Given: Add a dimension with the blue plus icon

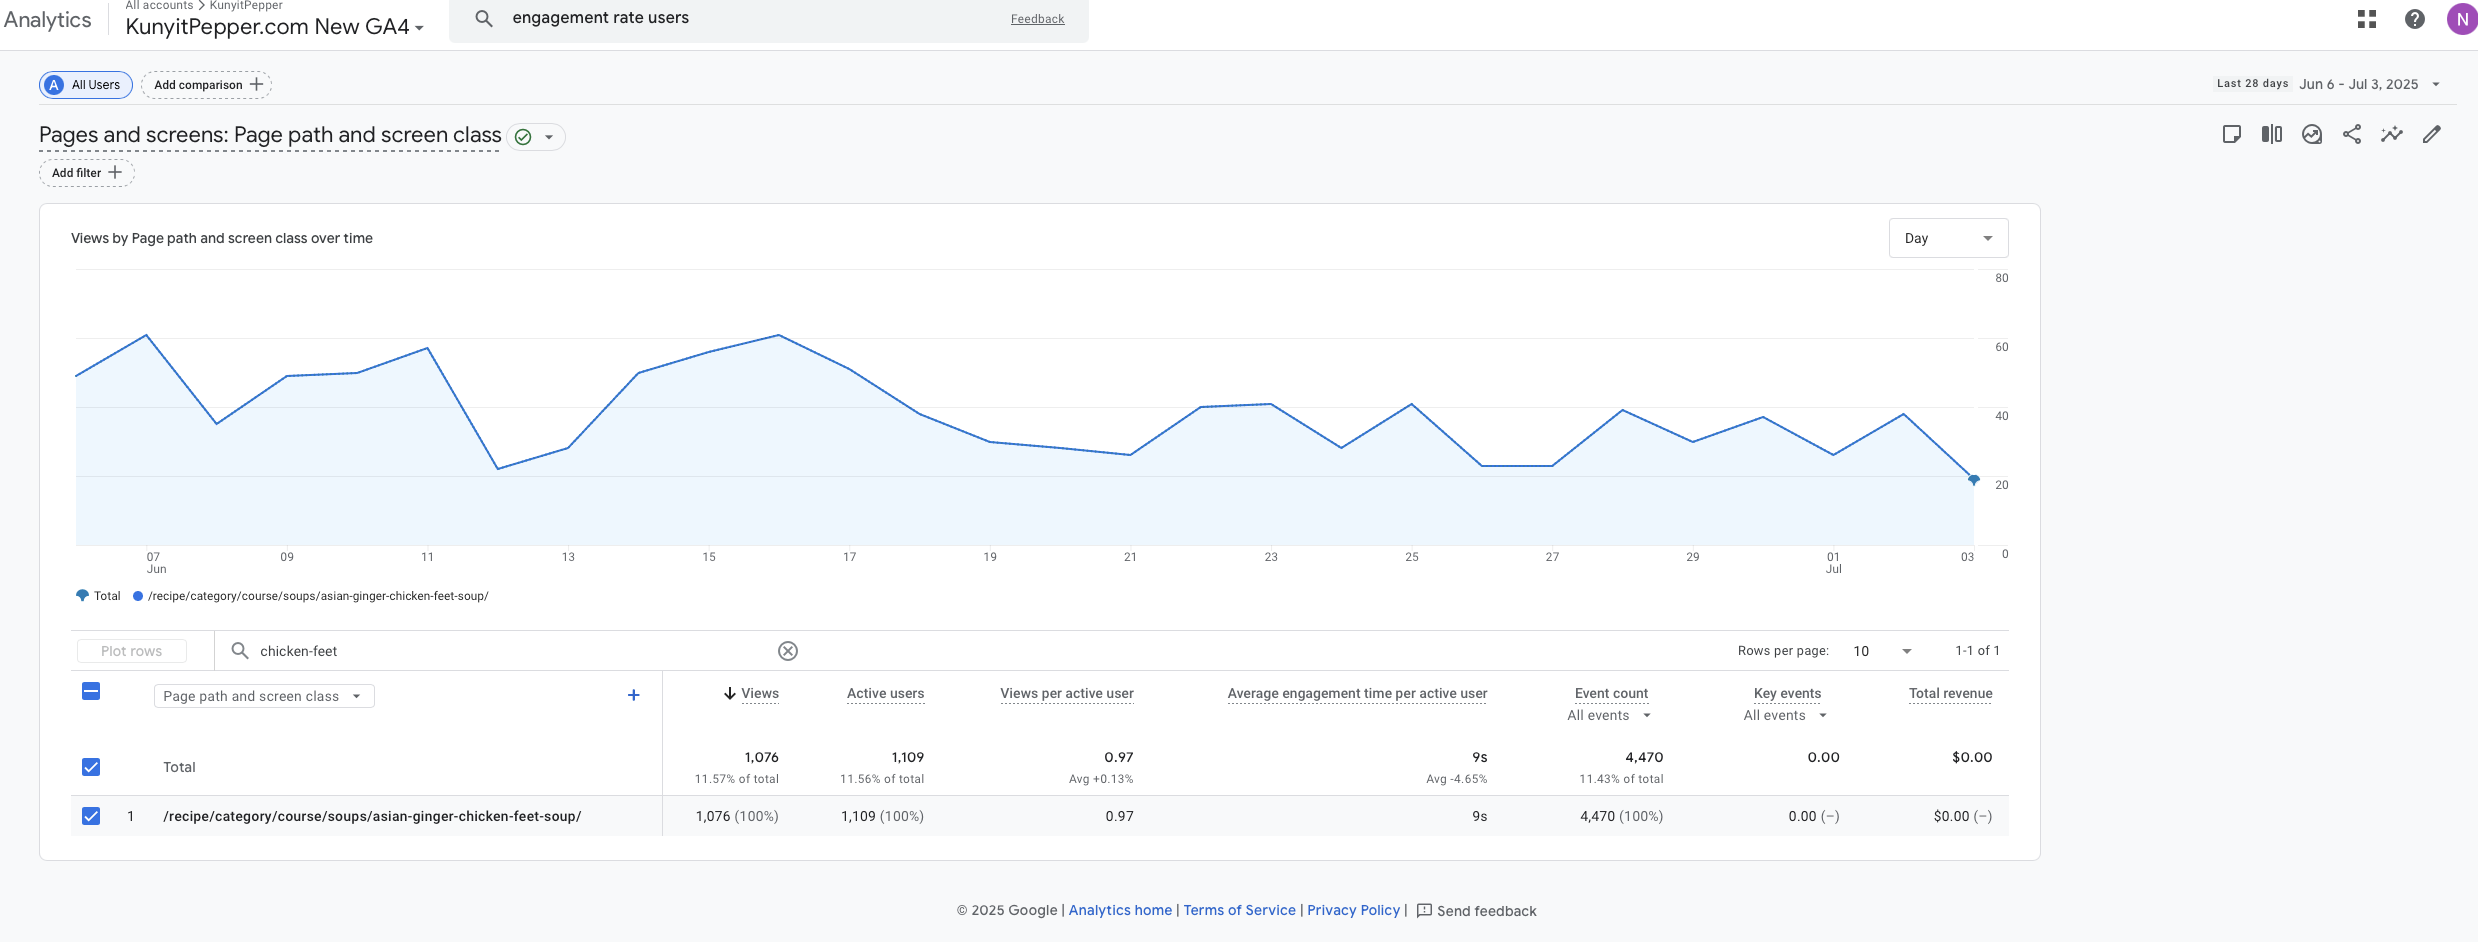Looking at the screenshot, I should coord(633,695).
